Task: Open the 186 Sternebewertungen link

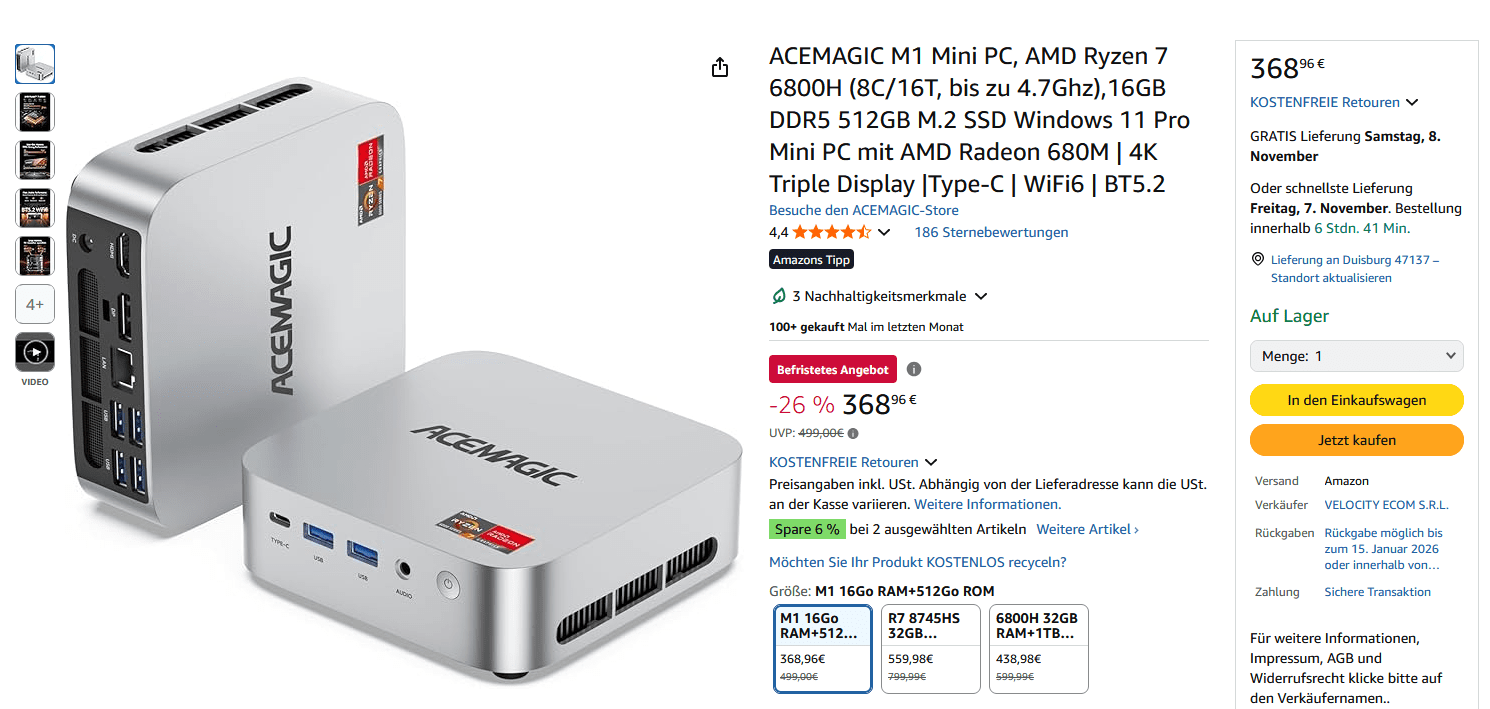Action: [991, 232]
